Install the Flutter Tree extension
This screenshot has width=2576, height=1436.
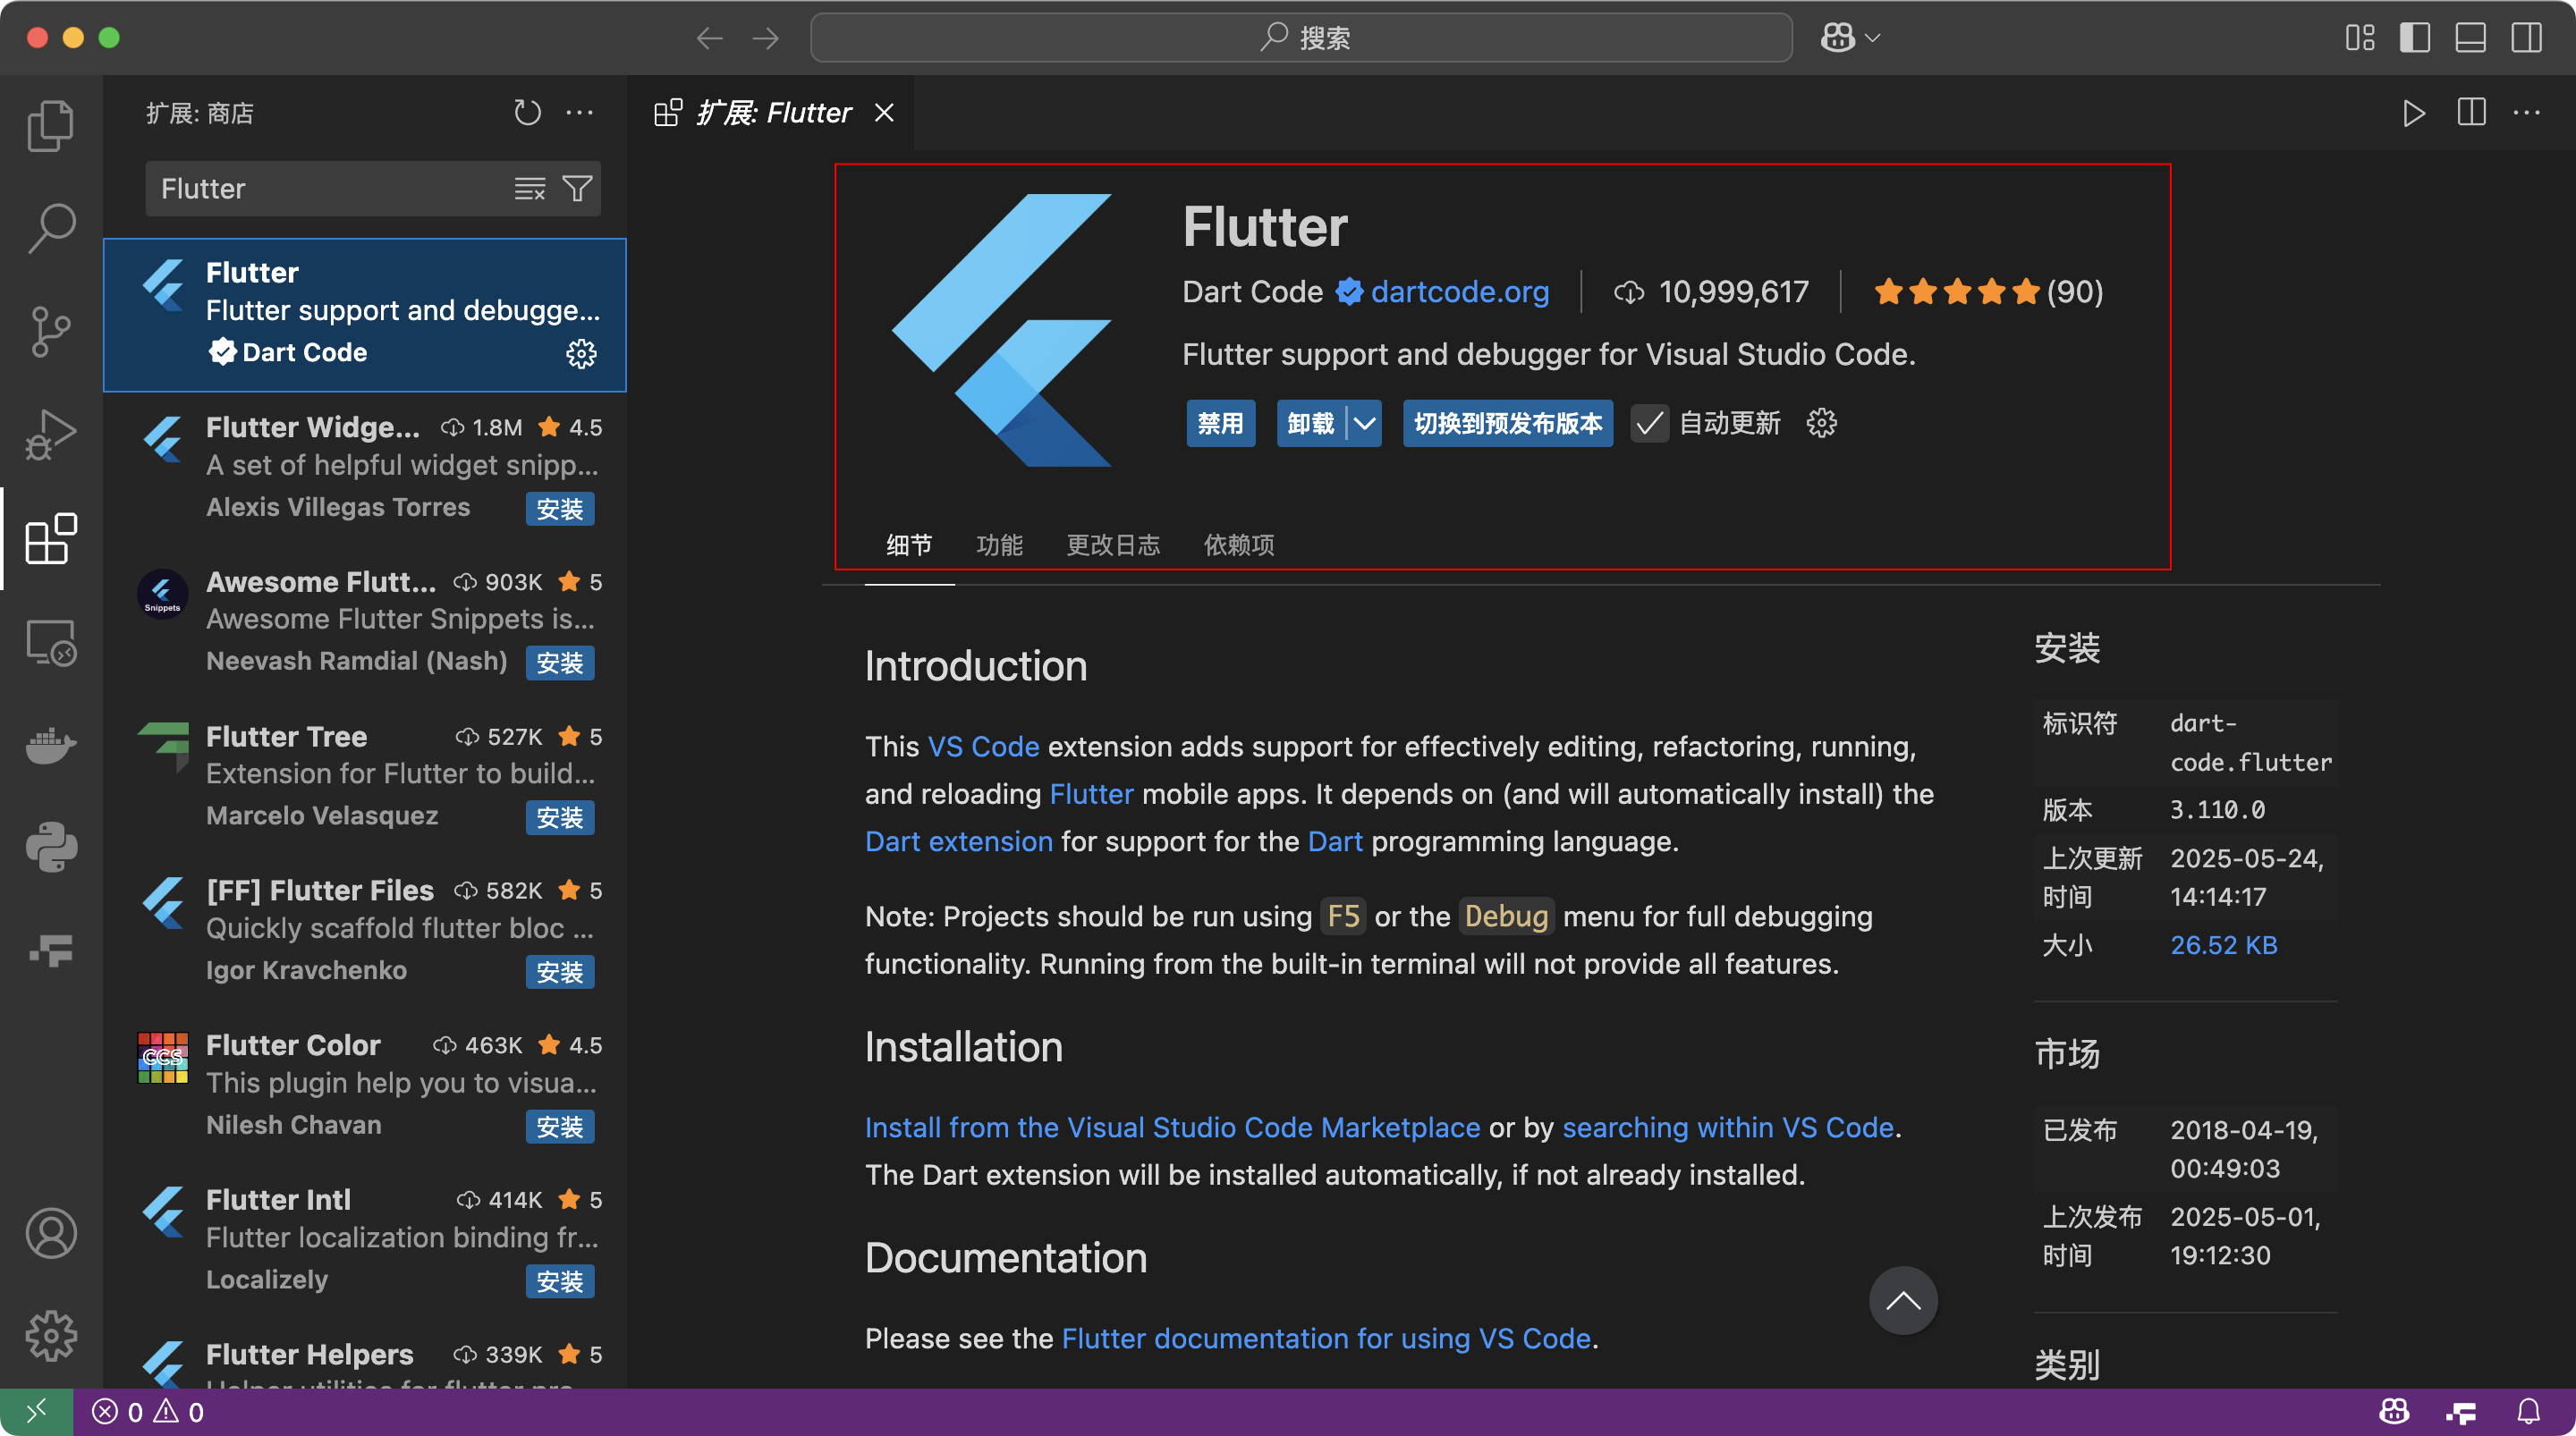click(x=559, y=817)
